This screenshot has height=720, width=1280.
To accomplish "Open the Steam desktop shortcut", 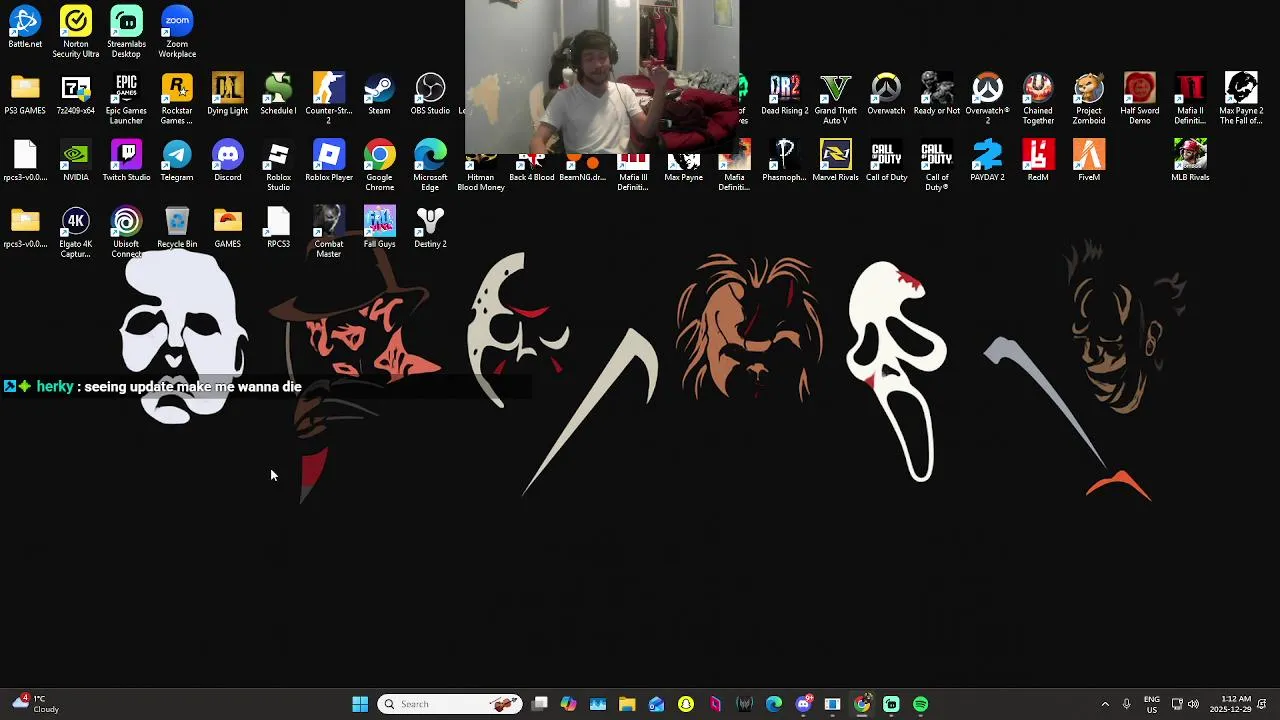I will [379, 95].
